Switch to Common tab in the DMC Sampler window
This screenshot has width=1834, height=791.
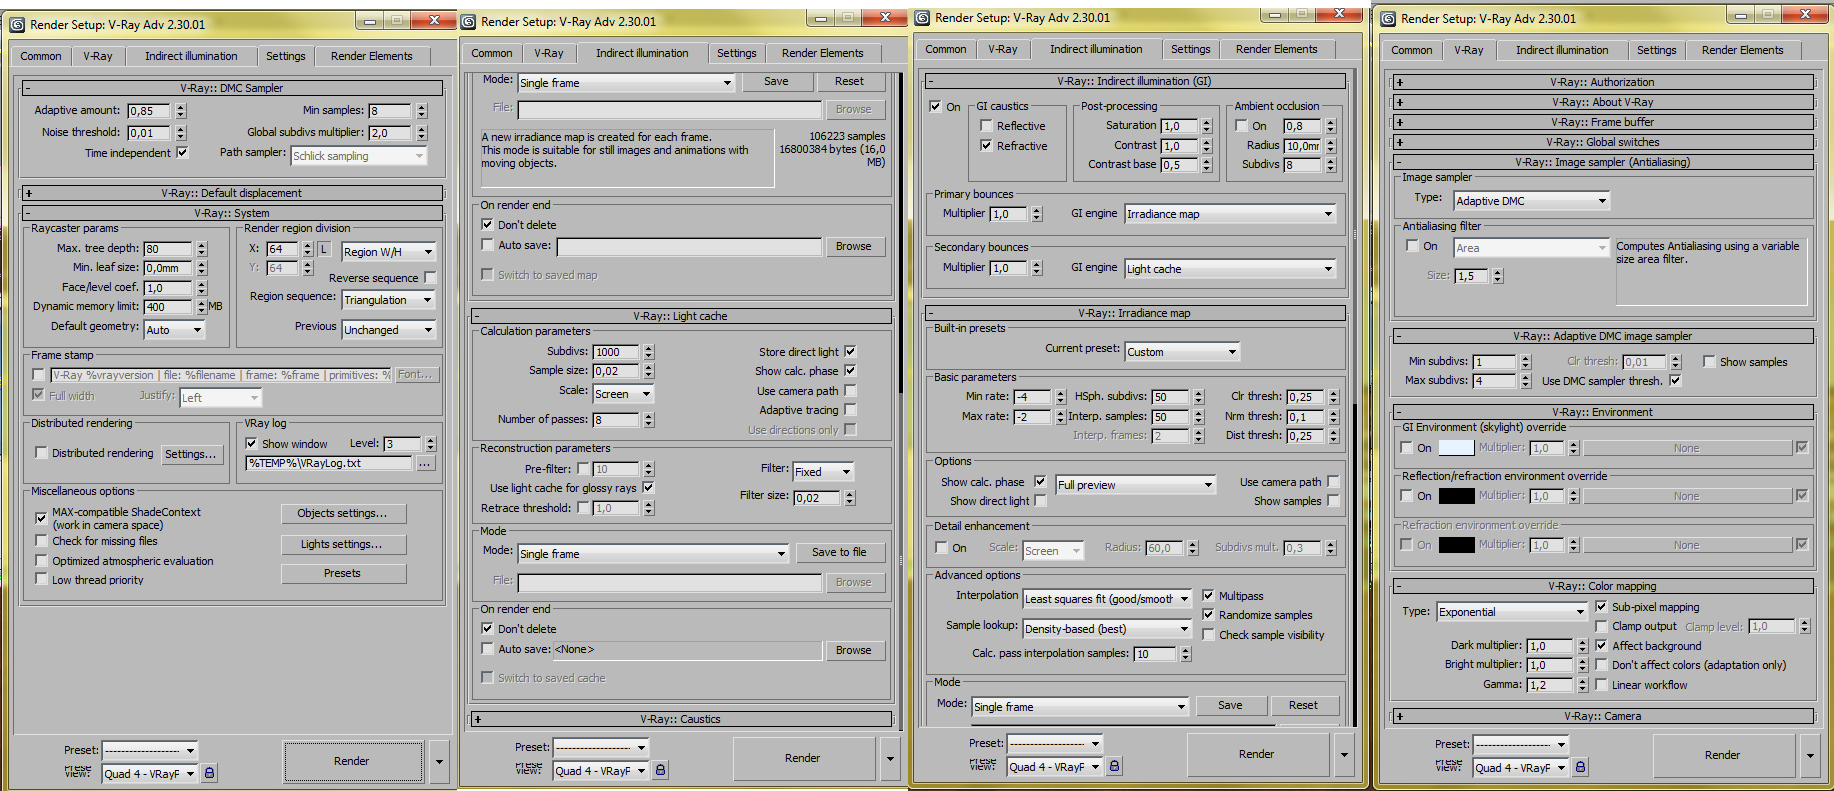click(41, 56)
